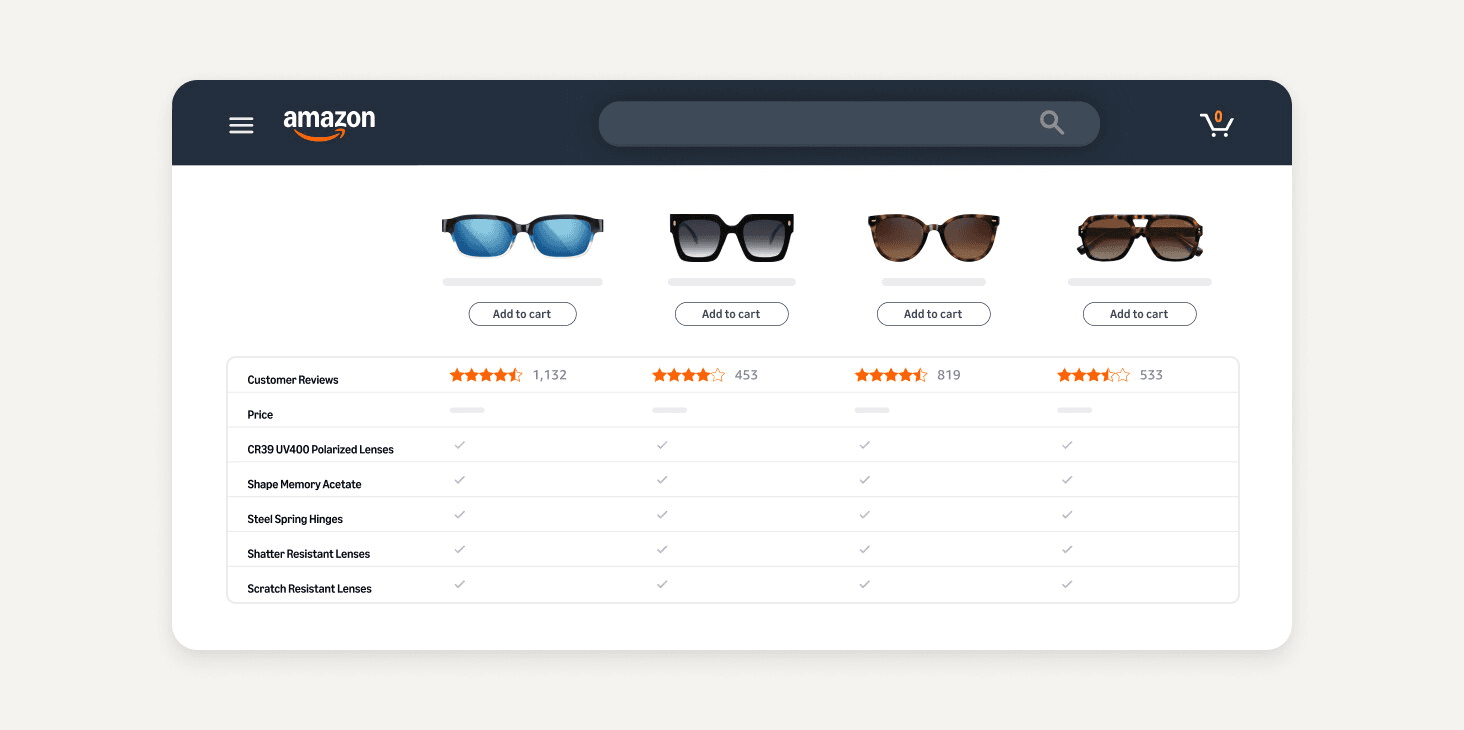The width and height of the screenshot is (1464, 730).
Task: Select the Customer Reviews row label
Action: tap(293, 380)
